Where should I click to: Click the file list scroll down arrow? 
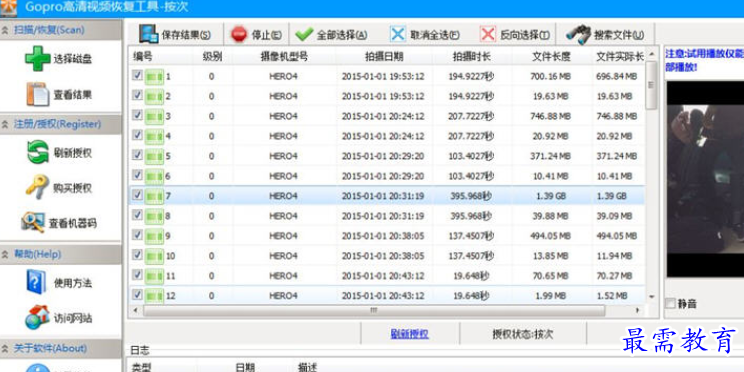[652, 297]
